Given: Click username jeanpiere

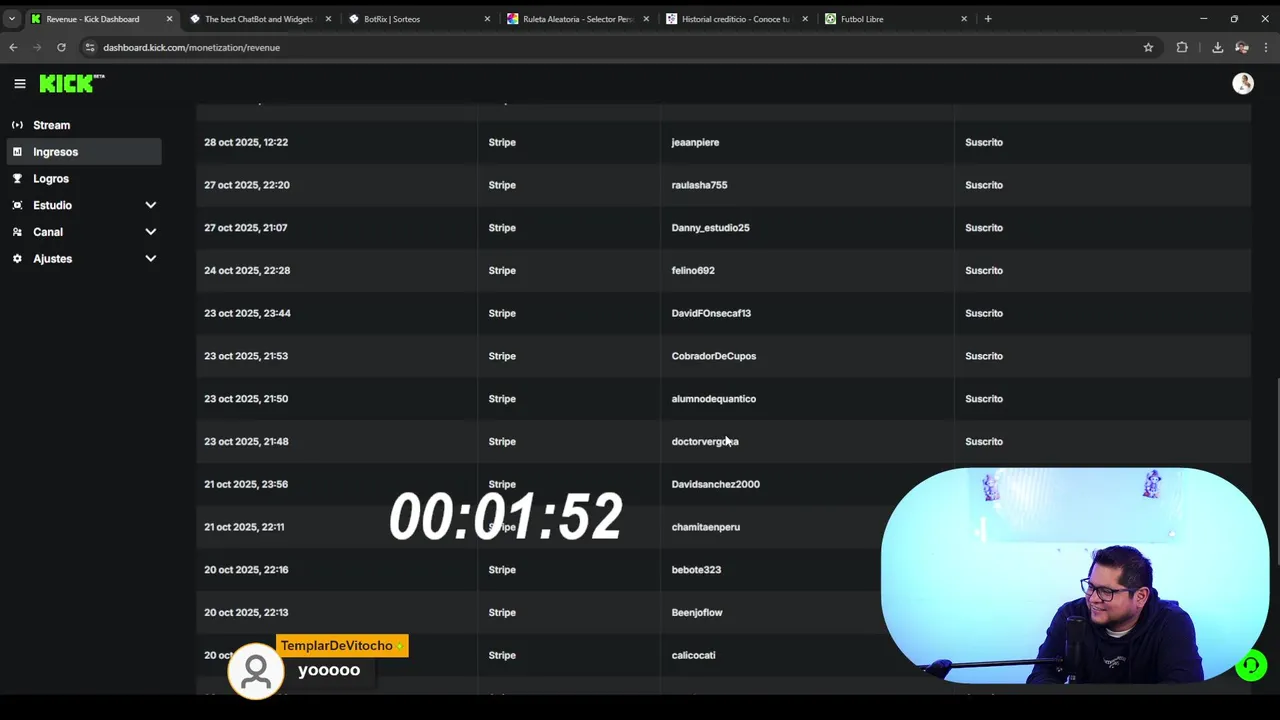Looking at the screenshot, I should click(695, 142).
